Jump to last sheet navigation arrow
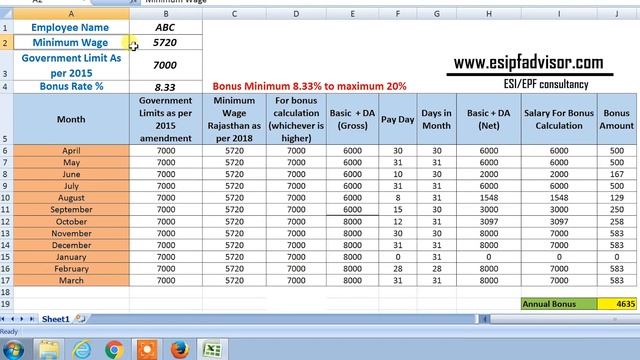 coord(31,319)
